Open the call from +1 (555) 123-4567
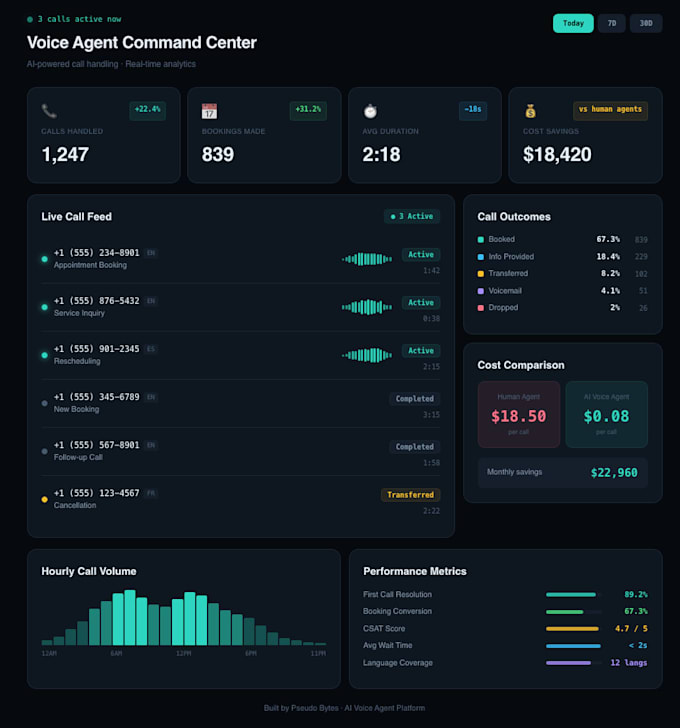 point(240,500)
